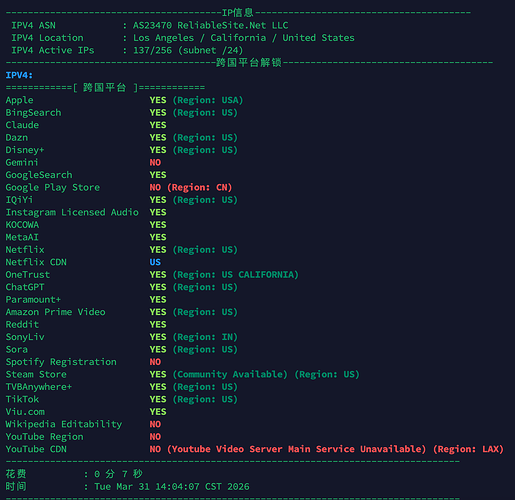Click 'Instagram Licensed Audio' service name

tap(72, 212)
